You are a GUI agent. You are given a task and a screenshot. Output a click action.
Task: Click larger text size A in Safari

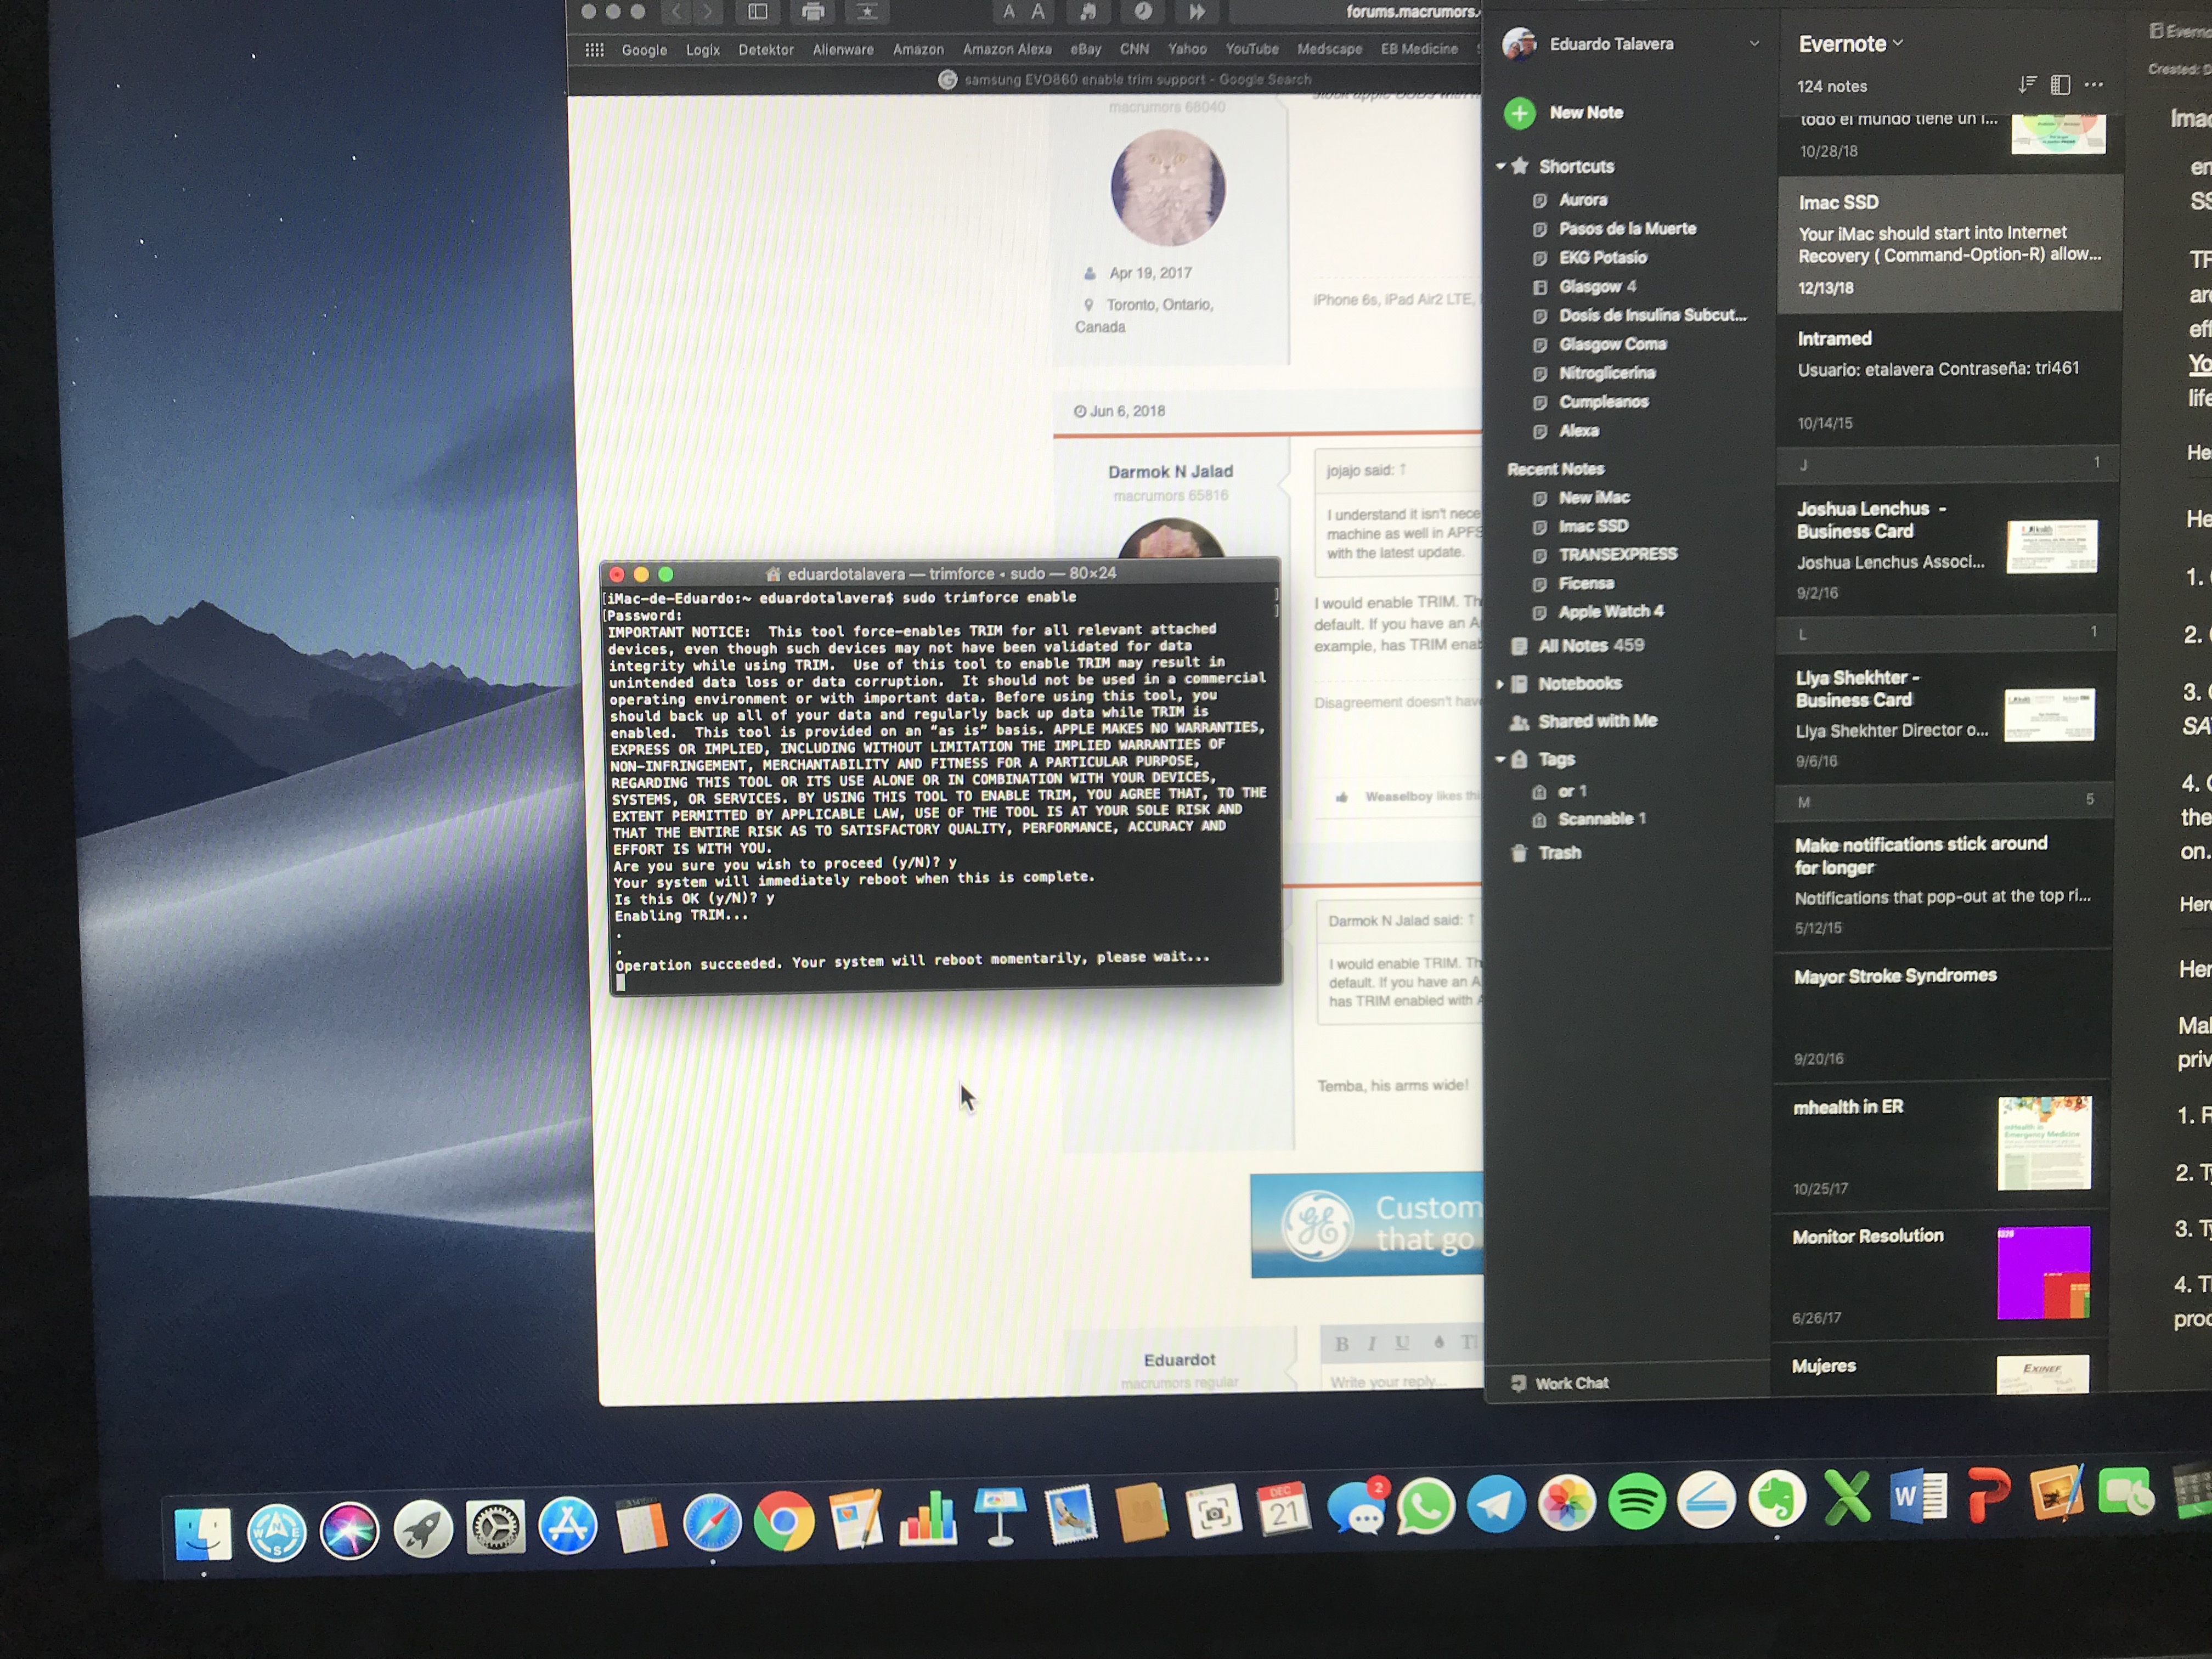click(1038, 12)
